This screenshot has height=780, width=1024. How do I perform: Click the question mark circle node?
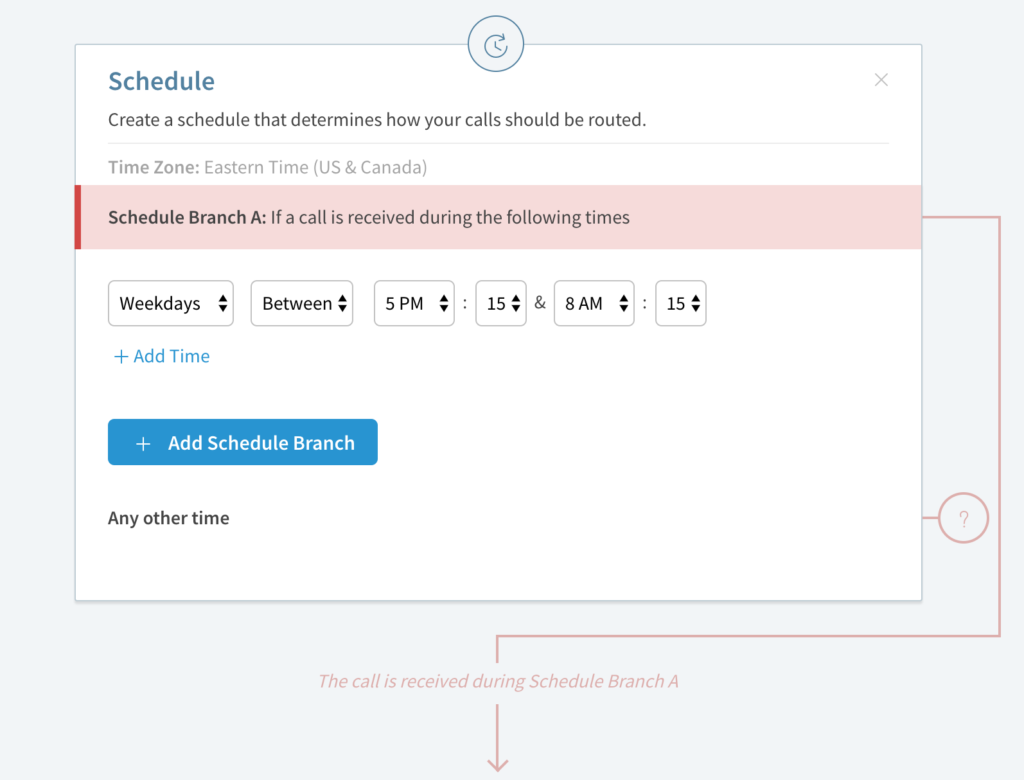(x=963, y=518)
